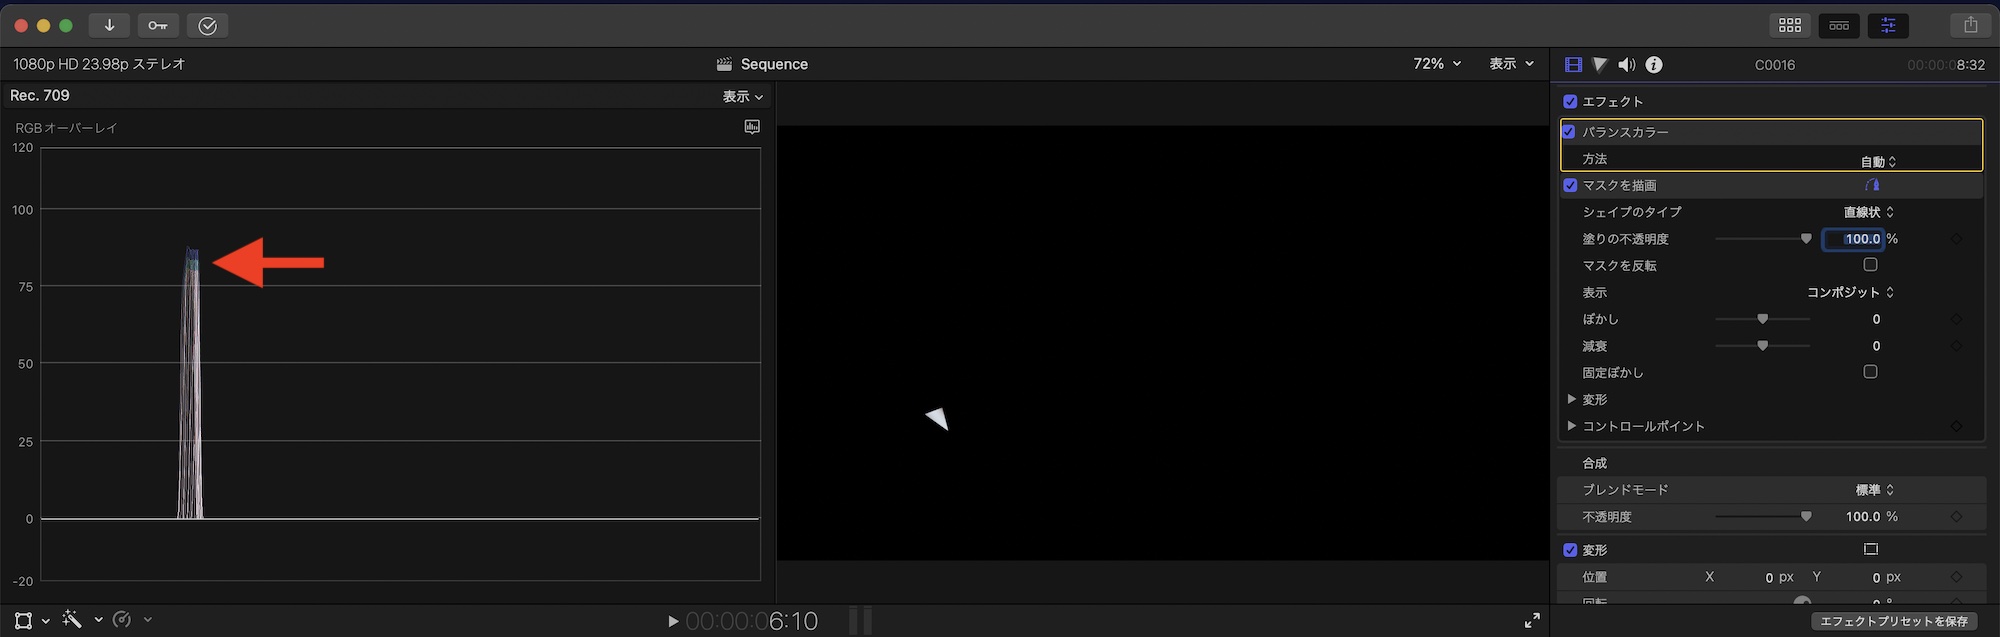Viewport: 2000px width, 637px height.
Task: Add keyframe for 減衰 parameter
Action: (x=1956, y=346)
